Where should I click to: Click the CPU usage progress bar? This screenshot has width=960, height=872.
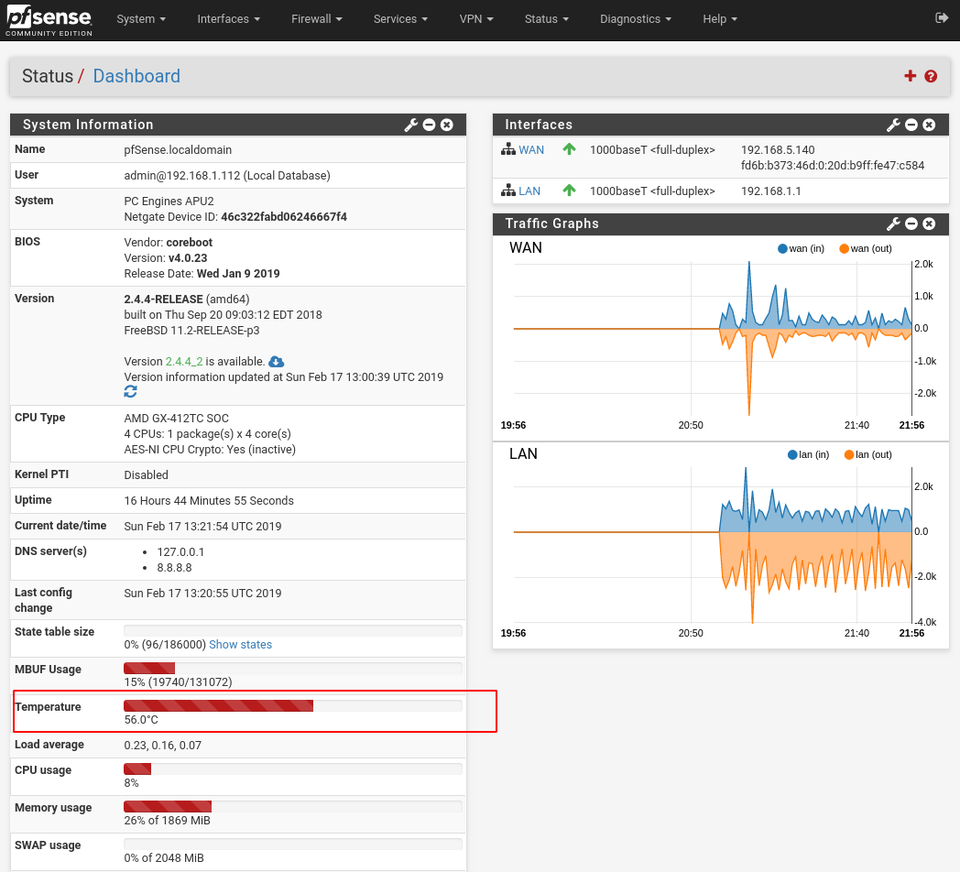pyautogui.click(x=293, y=769)
